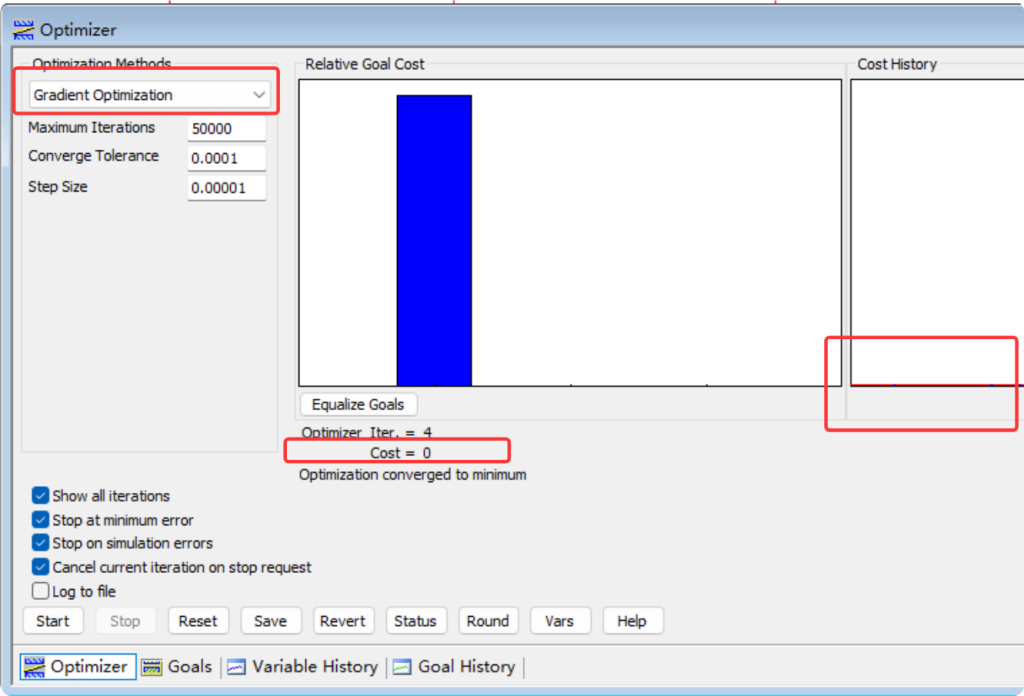Image resolution: width=1024 pixels, height=696 pixels.
Task: Click the Equalize Goals button
Action: pos(358,405)
